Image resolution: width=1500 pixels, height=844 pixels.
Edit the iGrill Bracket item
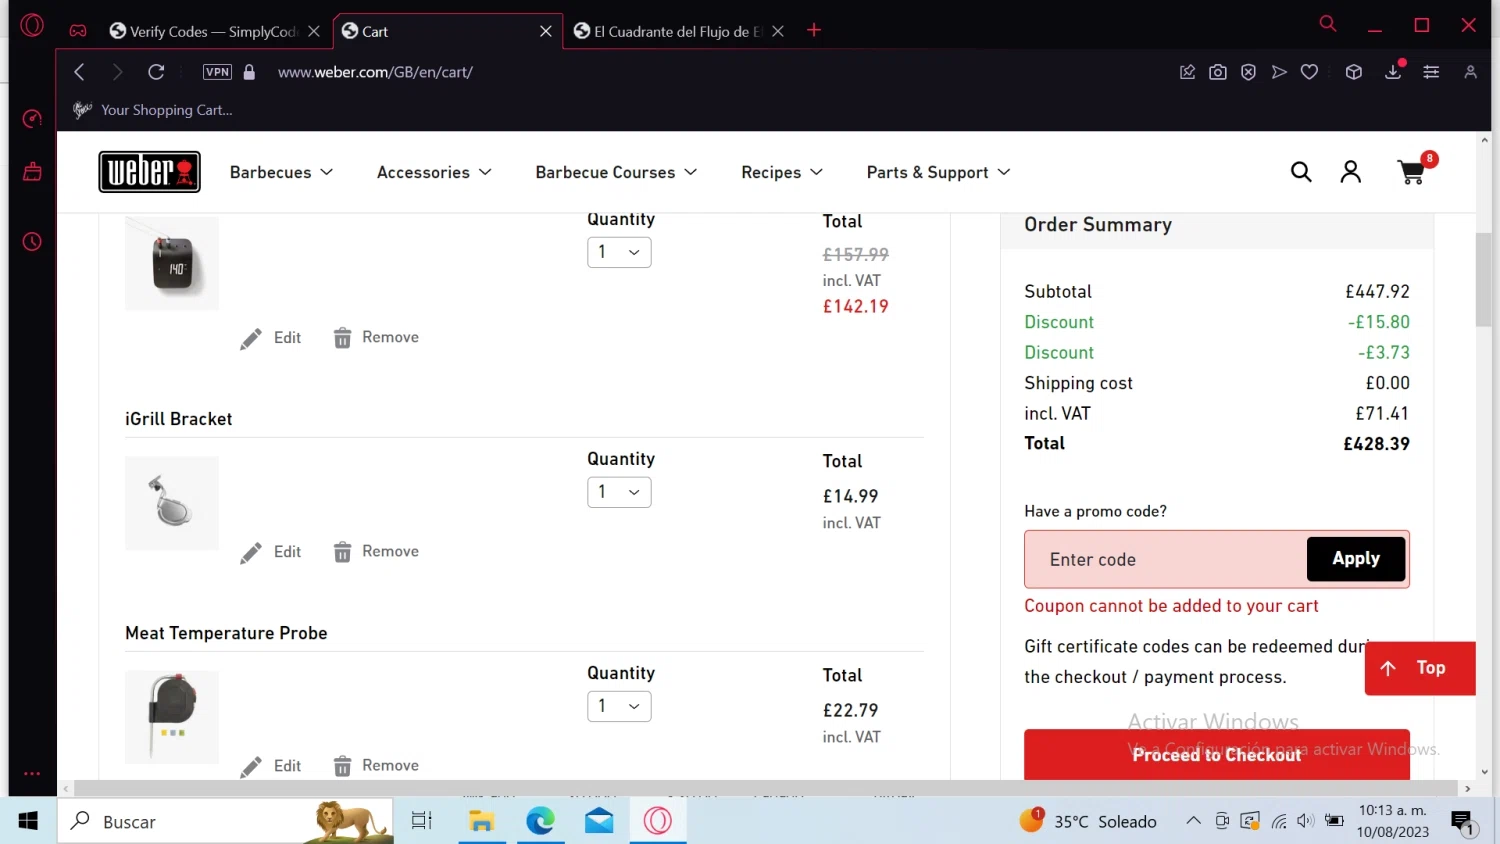point(271,552)
